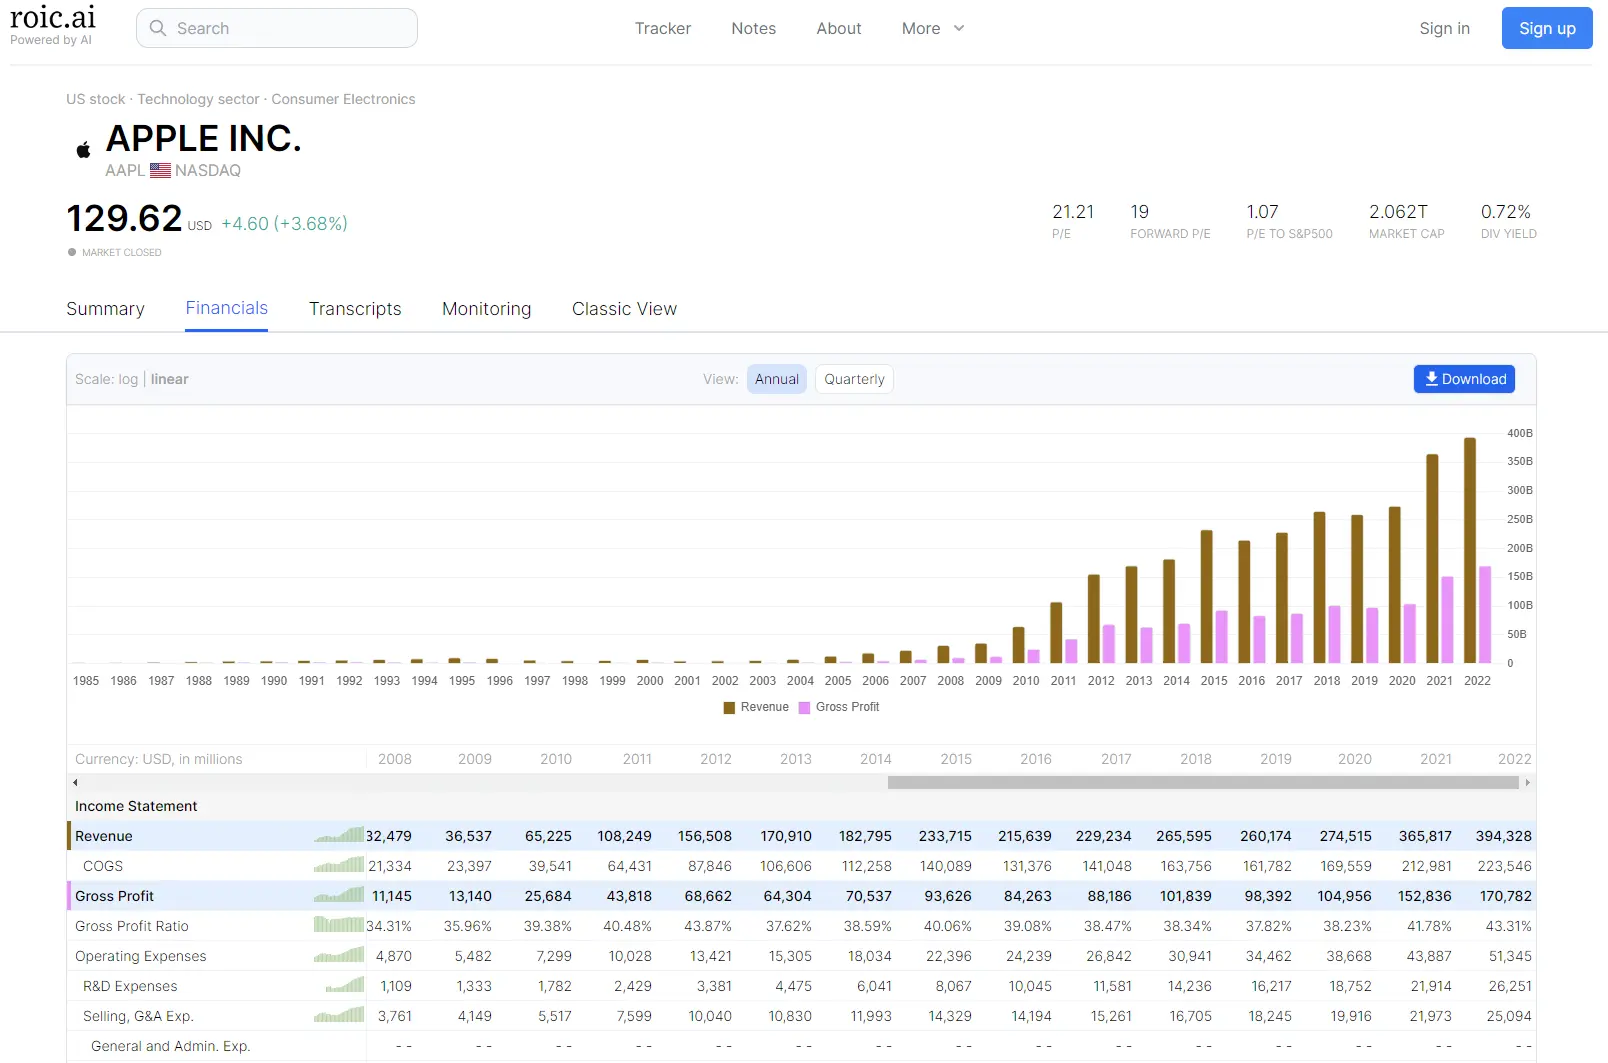
Task: Click the US flag icon beside NASDAQ
Action: click(x=160, y=170)
